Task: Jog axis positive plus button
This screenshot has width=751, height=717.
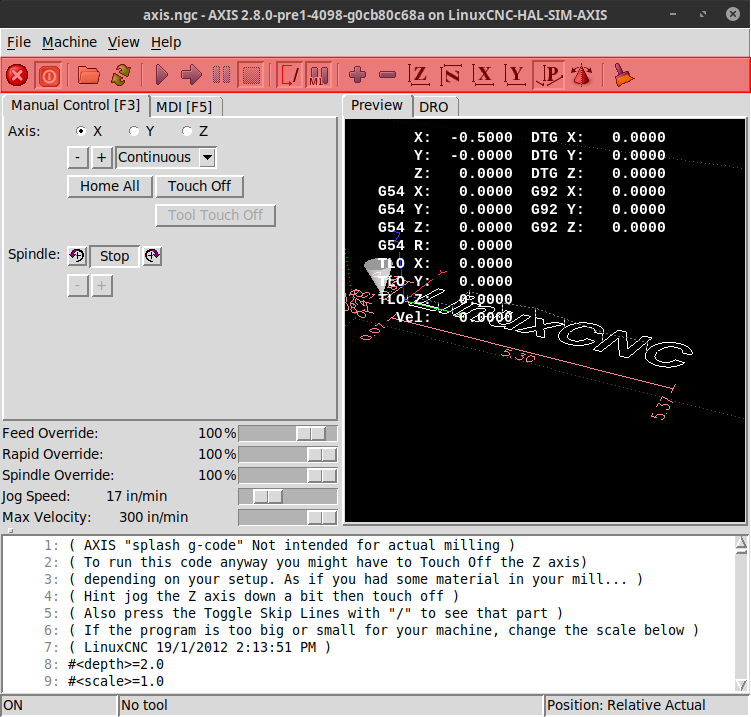Action: point(102,158)
